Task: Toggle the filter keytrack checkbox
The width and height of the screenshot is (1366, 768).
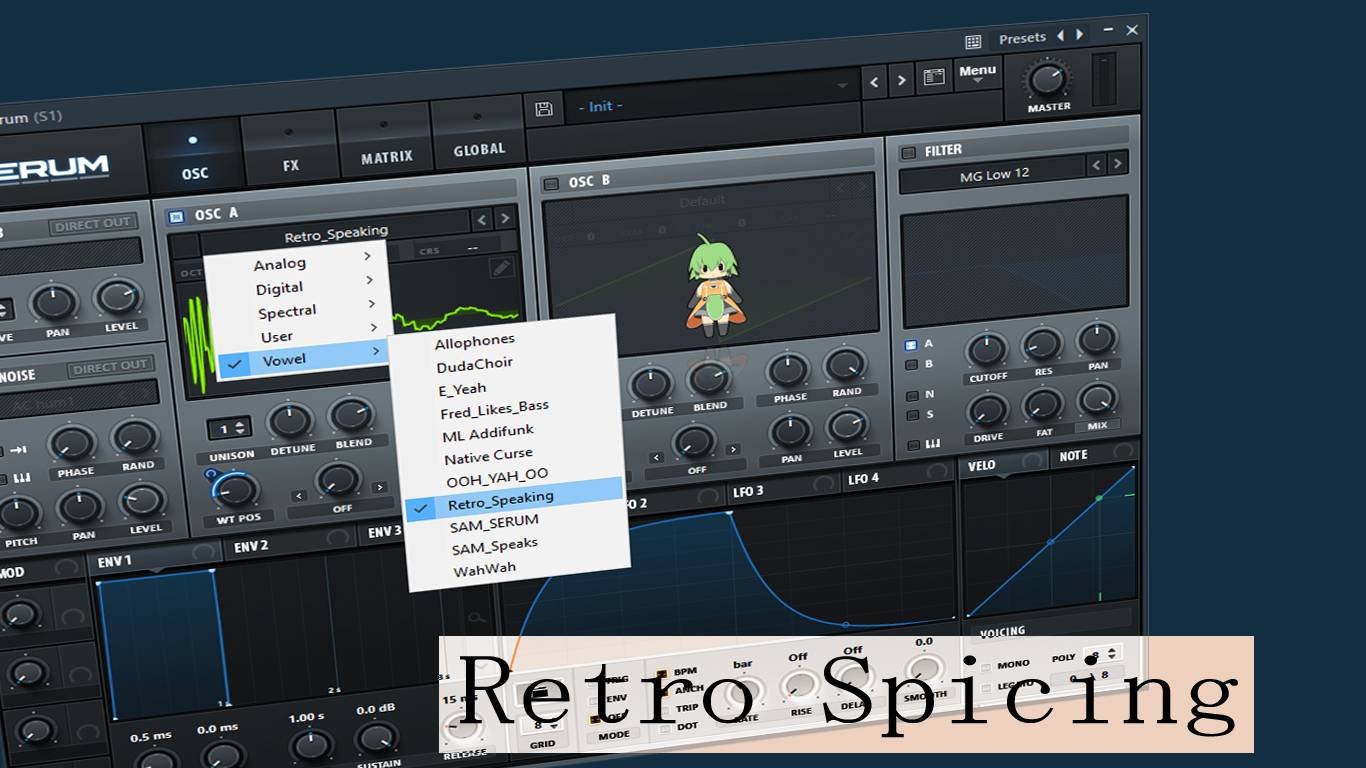Action: tap(913, 445)
